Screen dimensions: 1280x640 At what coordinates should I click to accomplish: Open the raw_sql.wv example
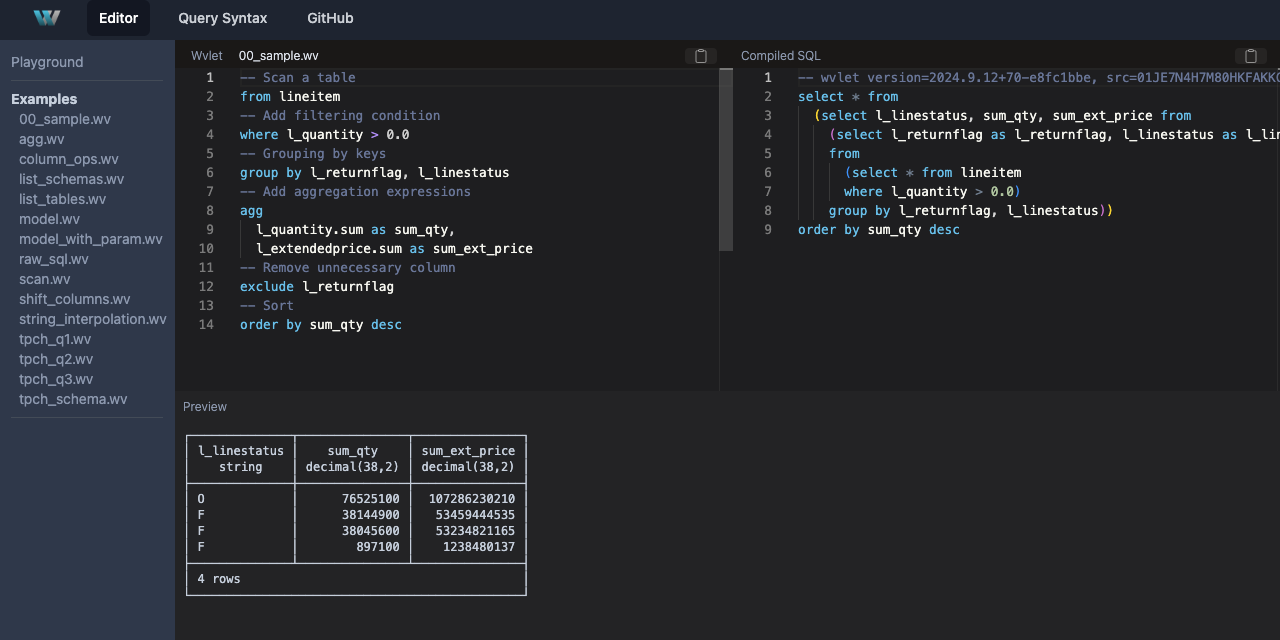click(54, 259)
